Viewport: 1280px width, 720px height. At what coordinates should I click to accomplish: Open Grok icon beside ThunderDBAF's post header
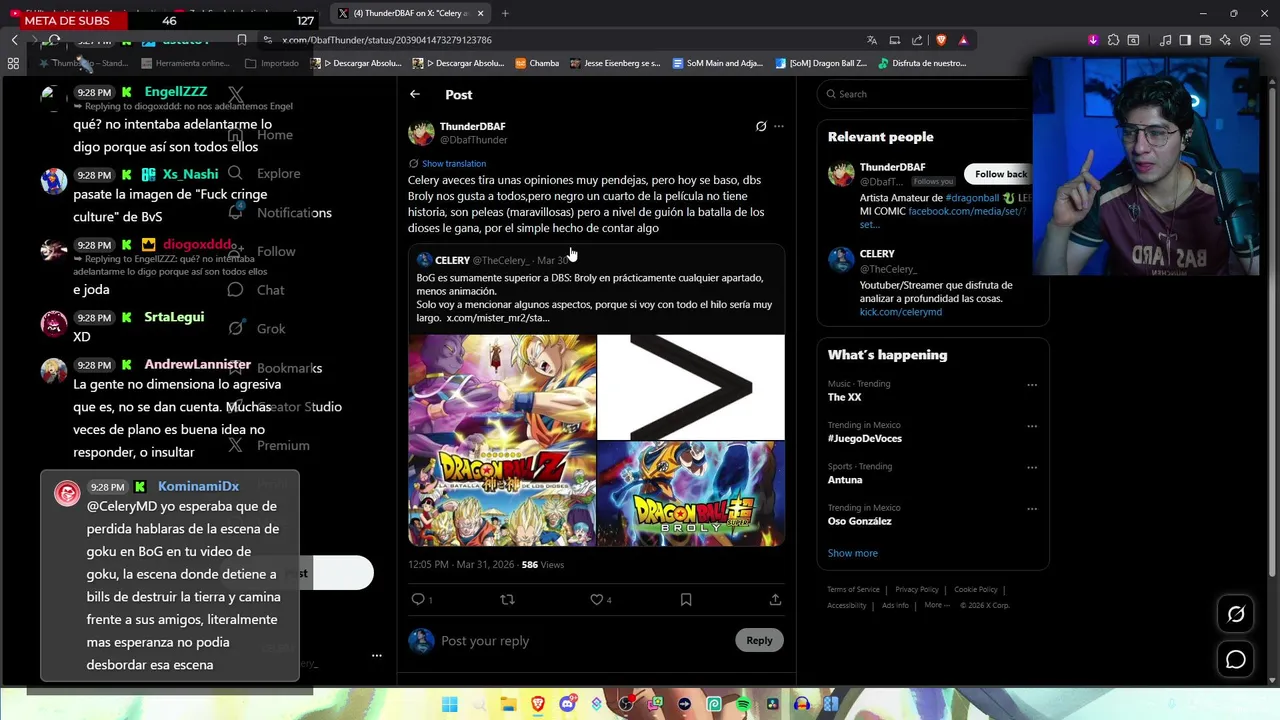tap(761, 126)
